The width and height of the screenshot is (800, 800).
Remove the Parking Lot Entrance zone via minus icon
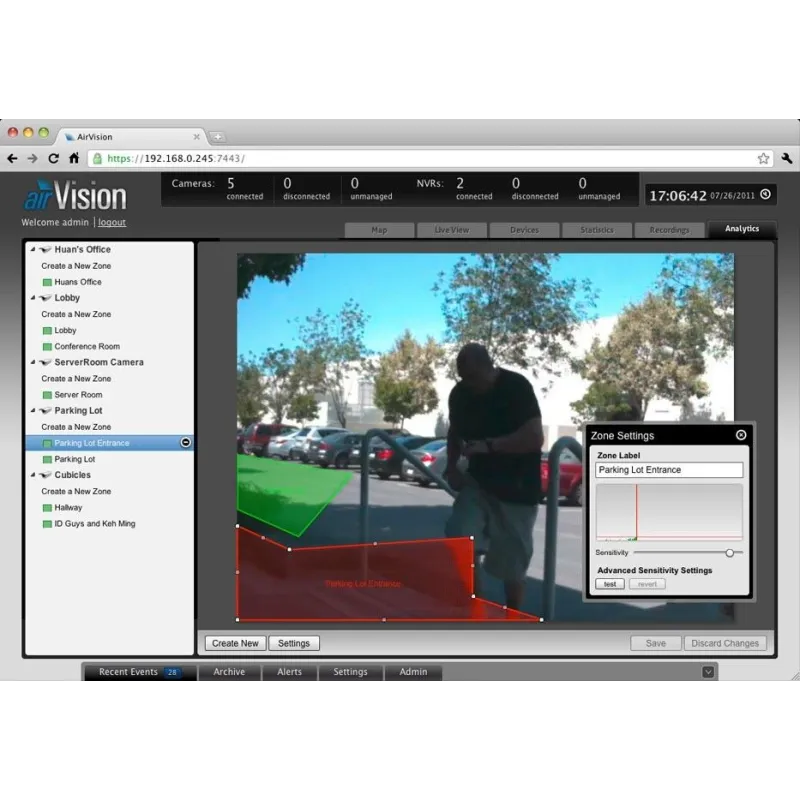(x=185, y=443)
